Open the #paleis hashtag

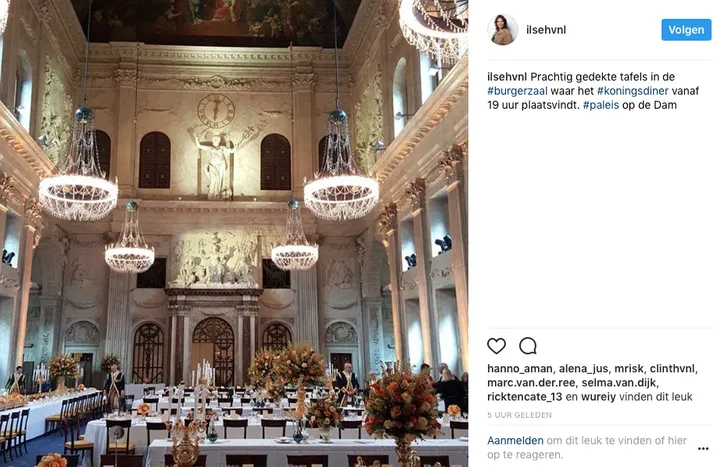[x=601, y=105]
